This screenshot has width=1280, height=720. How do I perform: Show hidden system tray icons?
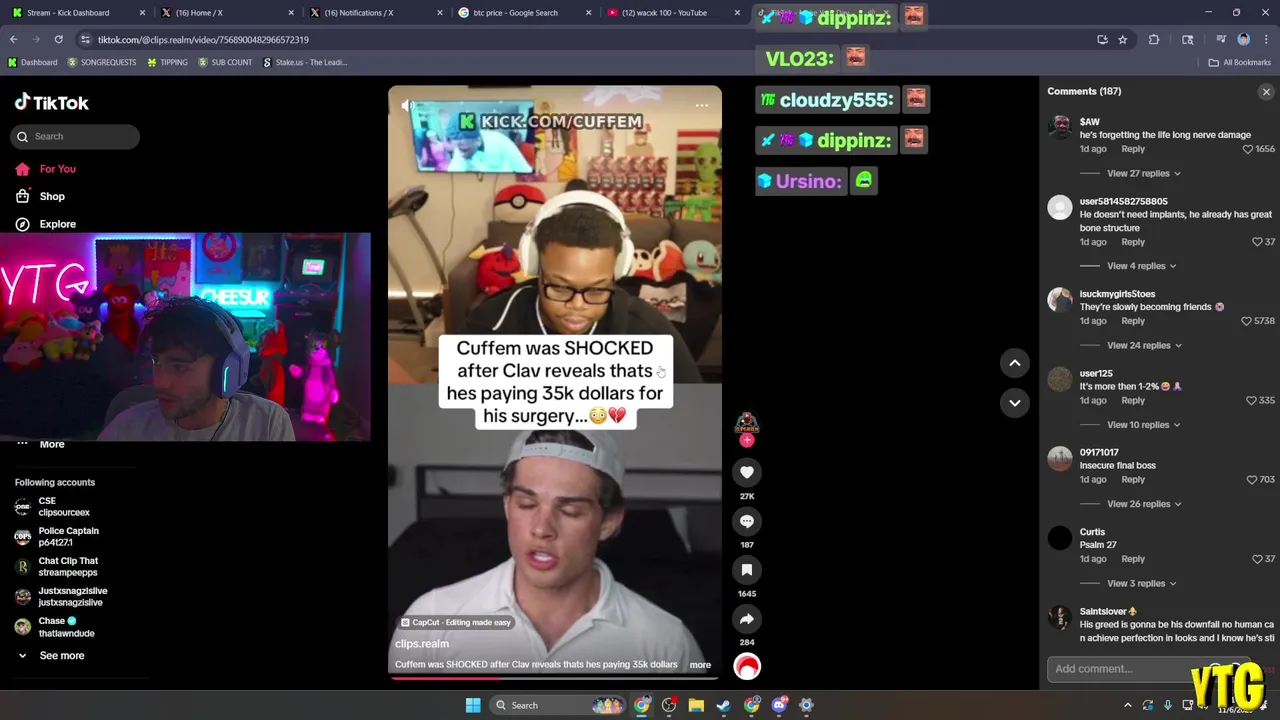[1128, 705]
